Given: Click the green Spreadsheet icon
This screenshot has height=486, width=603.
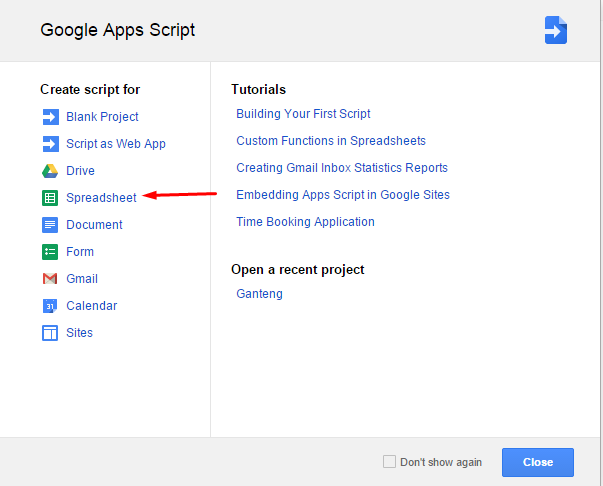Looking at the screenshot, I should click(50, 198).
